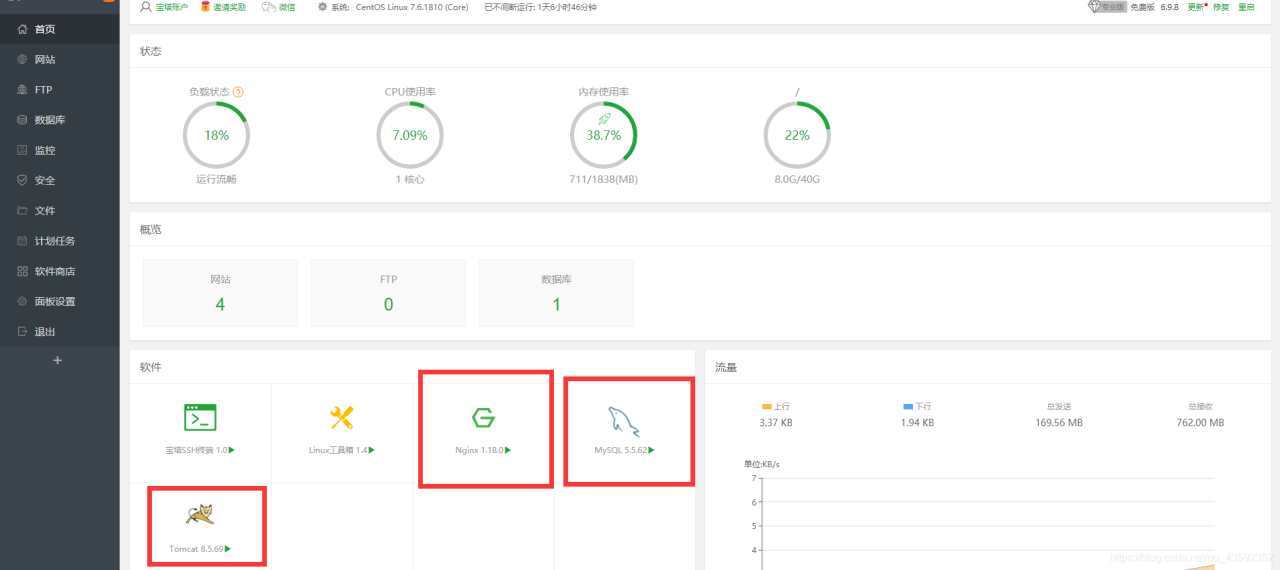Click the folder icon beside 文件
The image size is (1280, 570).
pyautogui.click(x=23, y=211)
